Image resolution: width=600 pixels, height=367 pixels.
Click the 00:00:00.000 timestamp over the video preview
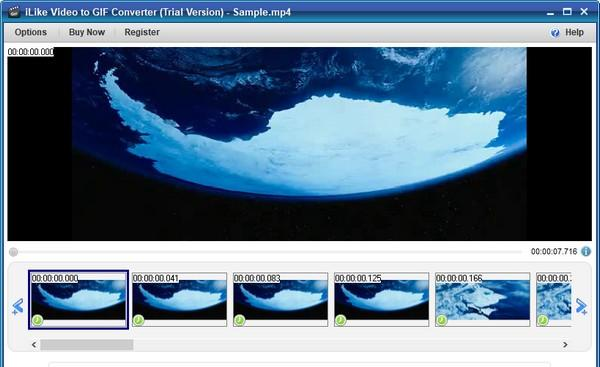[x=31, y=52]
